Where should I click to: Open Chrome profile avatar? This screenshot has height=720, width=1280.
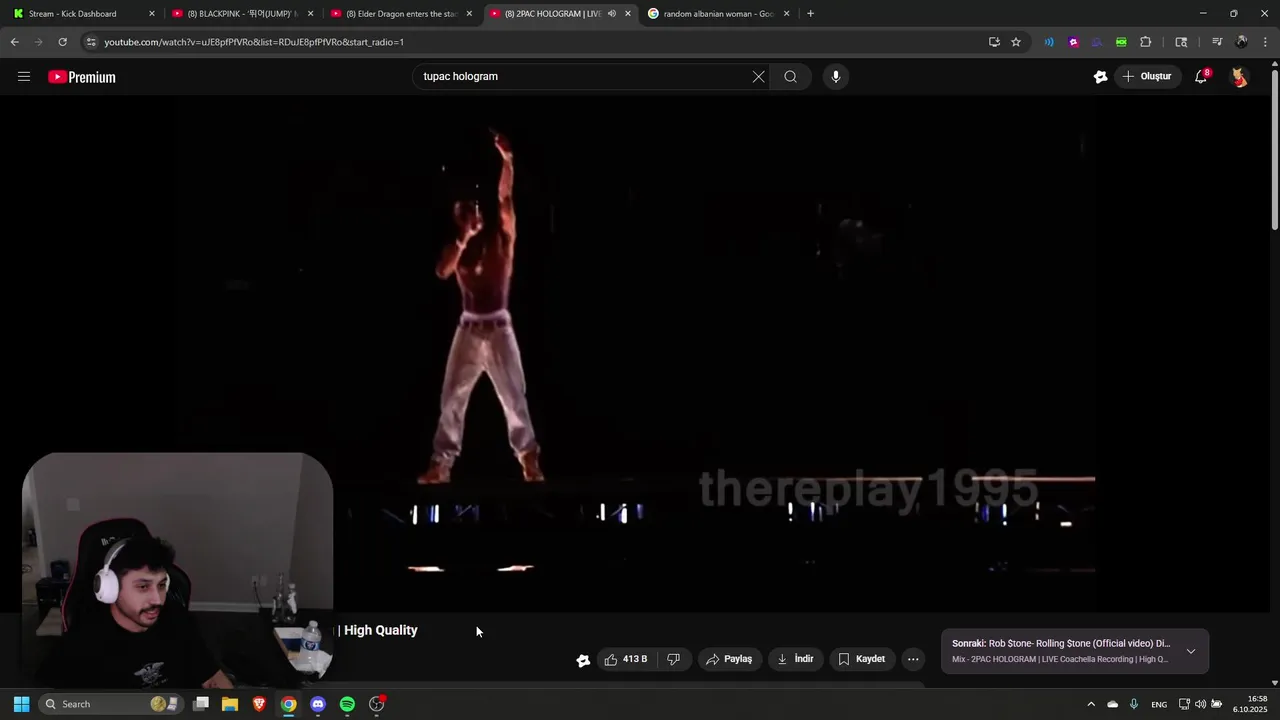click(x=1241, y=42)
